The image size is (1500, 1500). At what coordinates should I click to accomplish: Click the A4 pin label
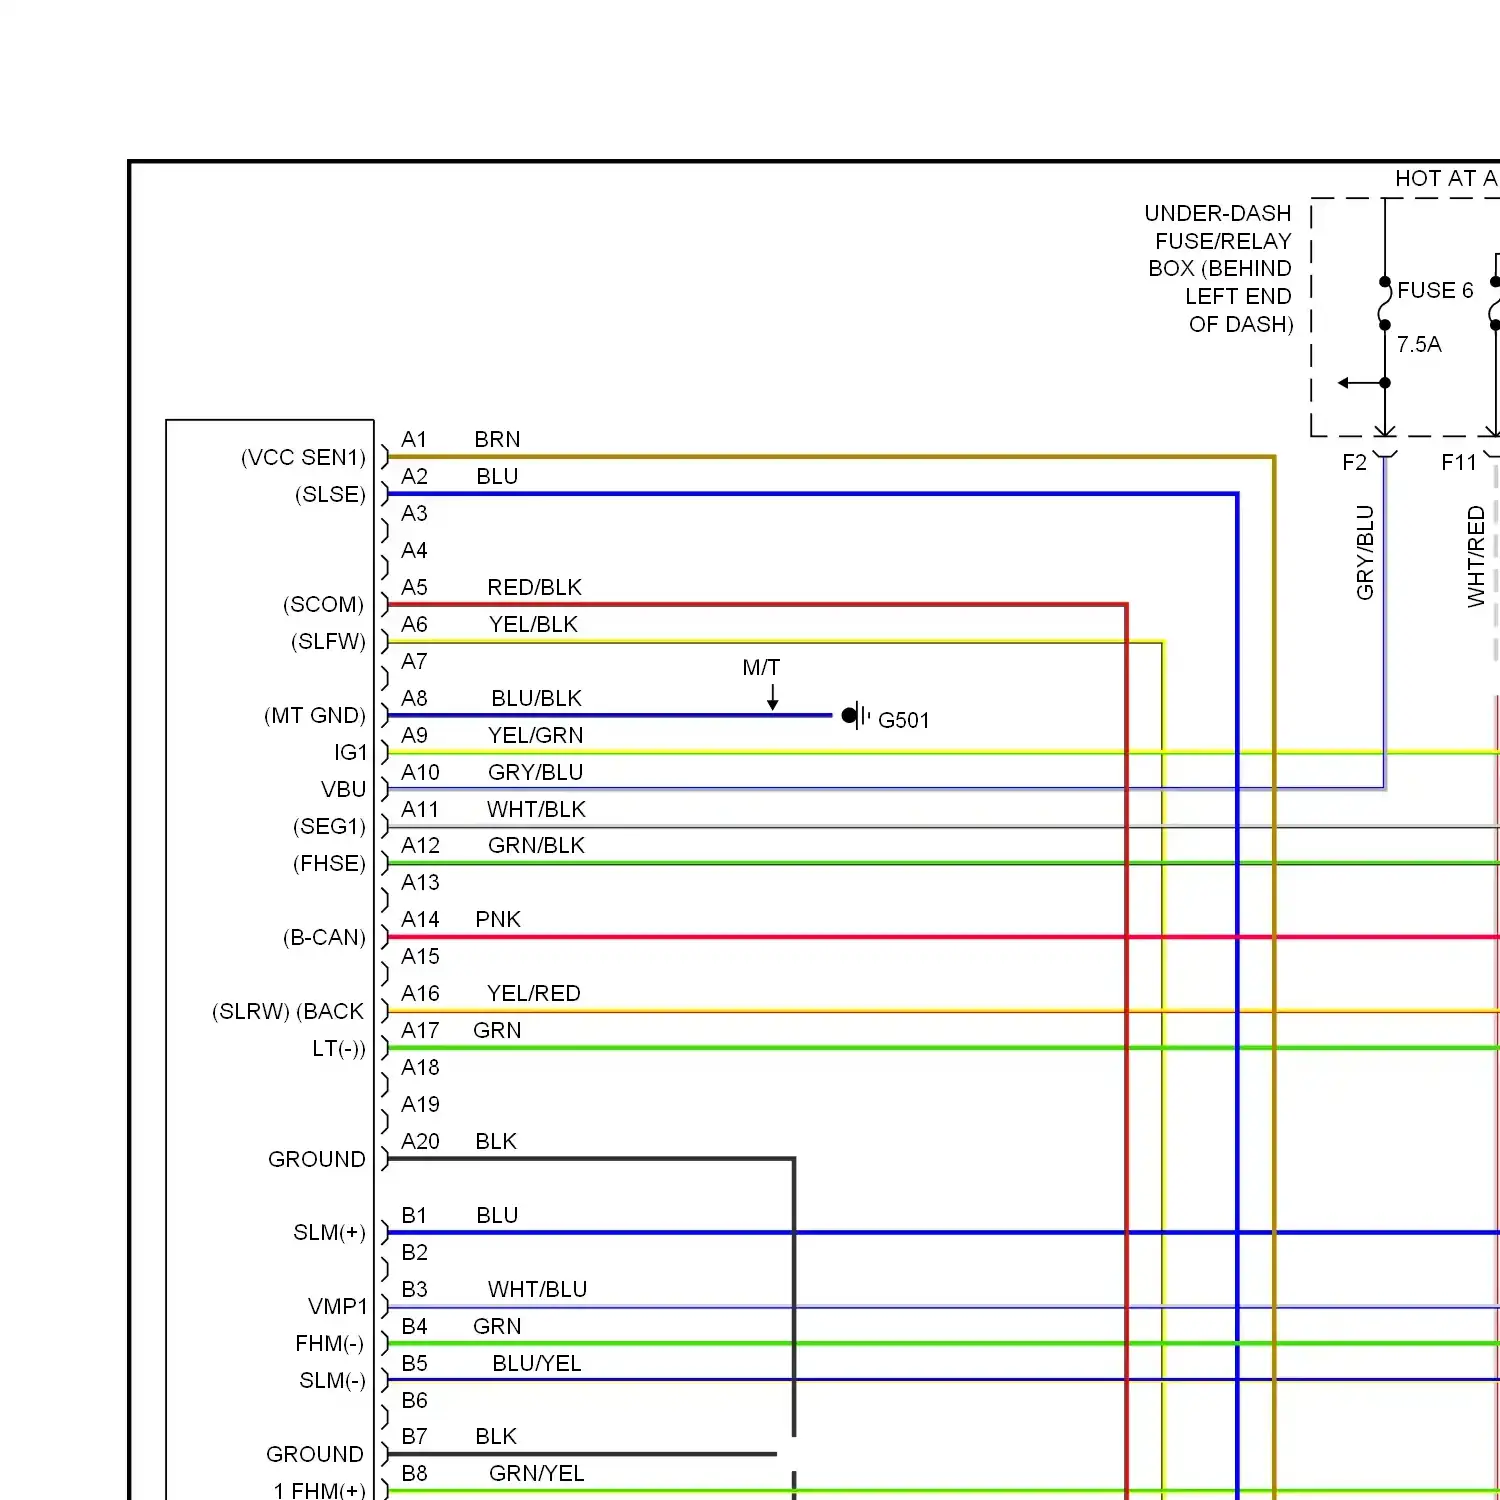pos(414,551)
